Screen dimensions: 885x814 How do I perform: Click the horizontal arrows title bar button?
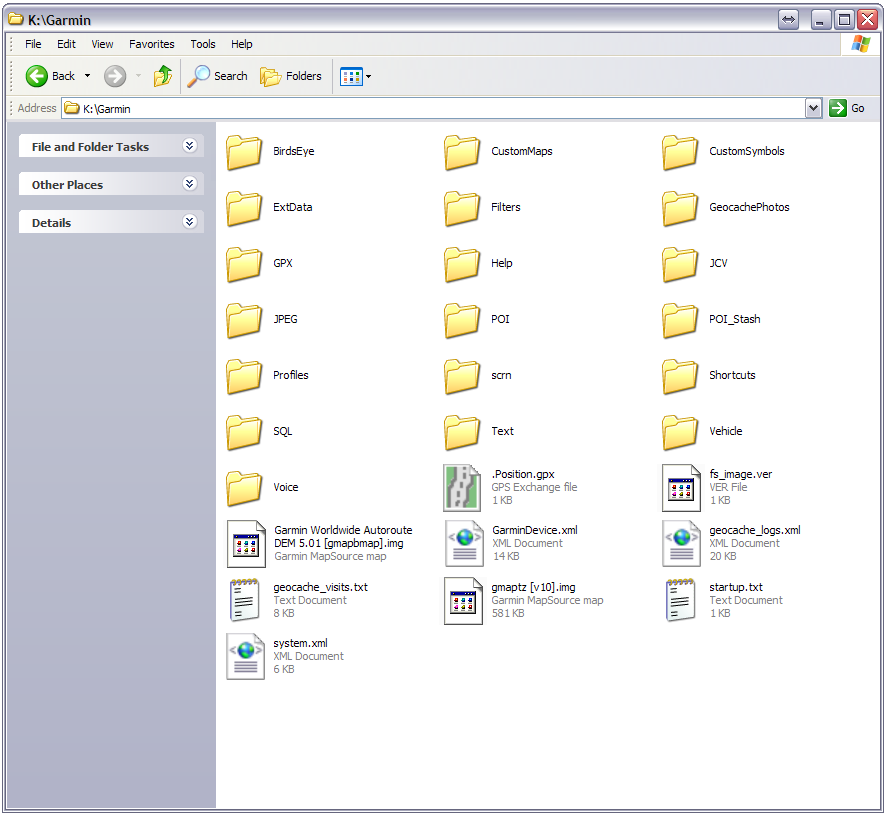[x=788, y=20]
